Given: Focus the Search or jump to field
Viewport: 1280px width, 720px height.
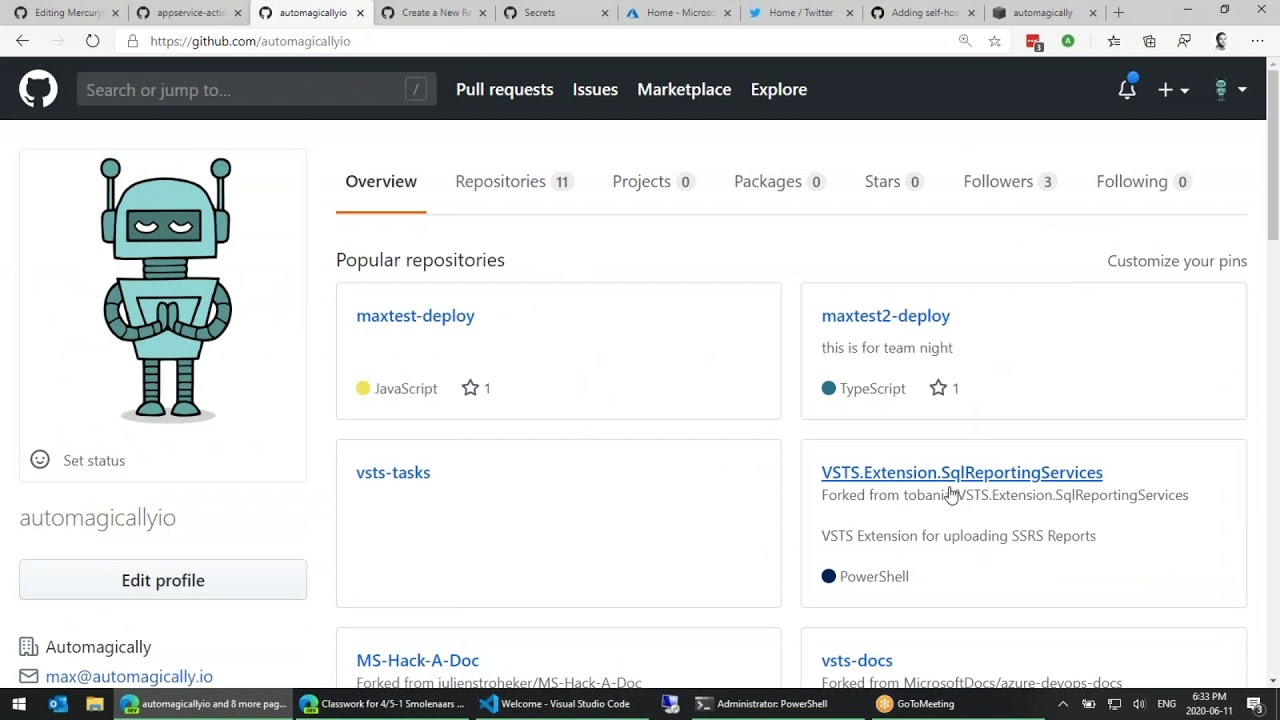Looking at the screenshot, I should 256,90.
